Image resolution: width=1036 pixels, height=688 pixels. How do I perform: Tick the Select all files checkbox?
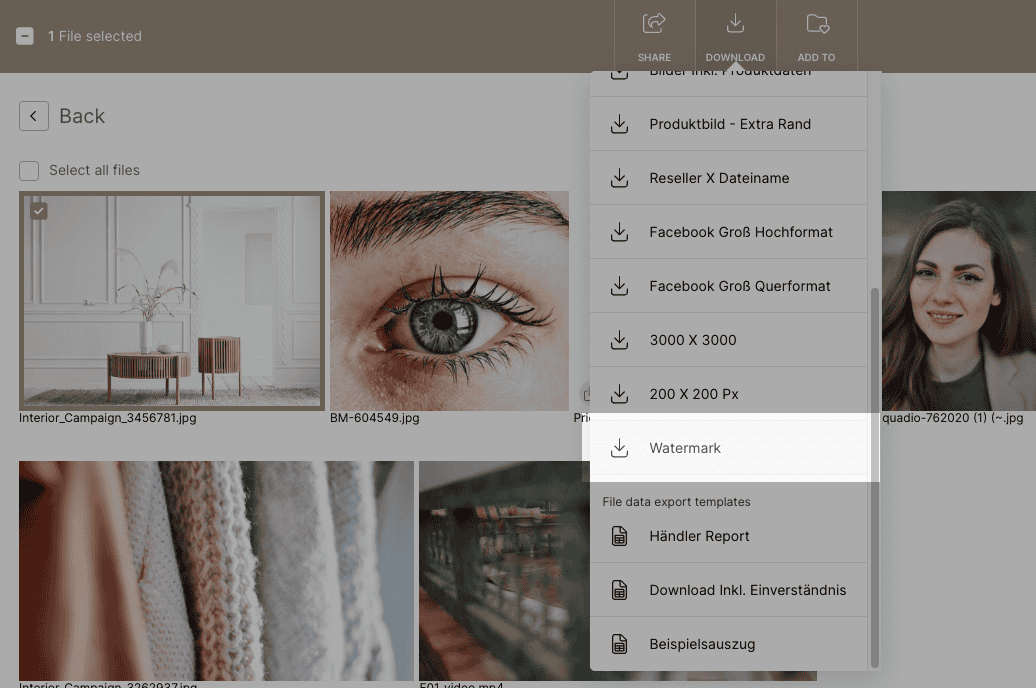click(29, 171)
